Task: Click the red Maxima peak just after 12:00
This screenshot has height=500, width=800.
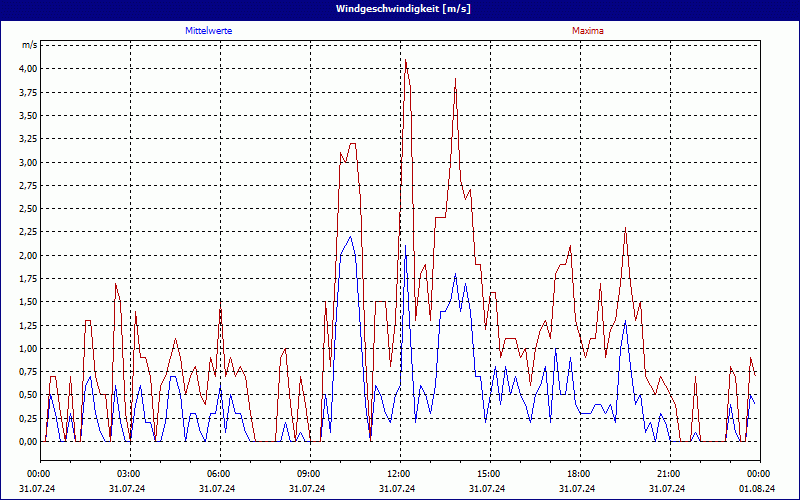Action: click(406, 60)
